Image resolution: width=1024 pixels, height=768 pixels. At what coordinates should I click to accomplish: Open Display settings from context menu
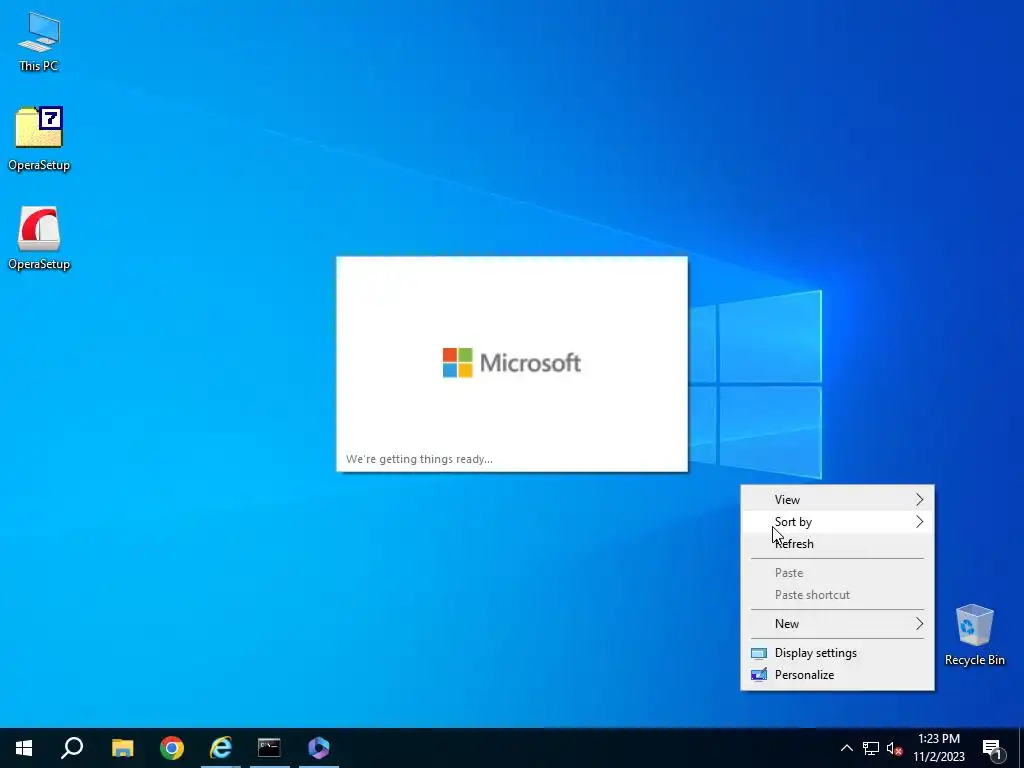[x=837, y=653]
